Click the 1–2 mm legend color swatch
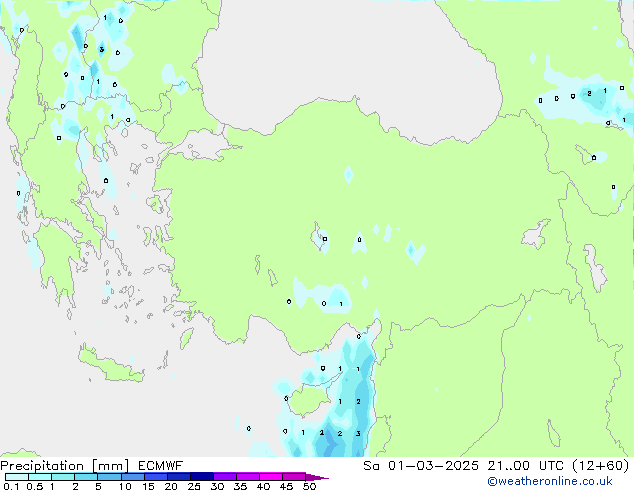 point(63,477)
